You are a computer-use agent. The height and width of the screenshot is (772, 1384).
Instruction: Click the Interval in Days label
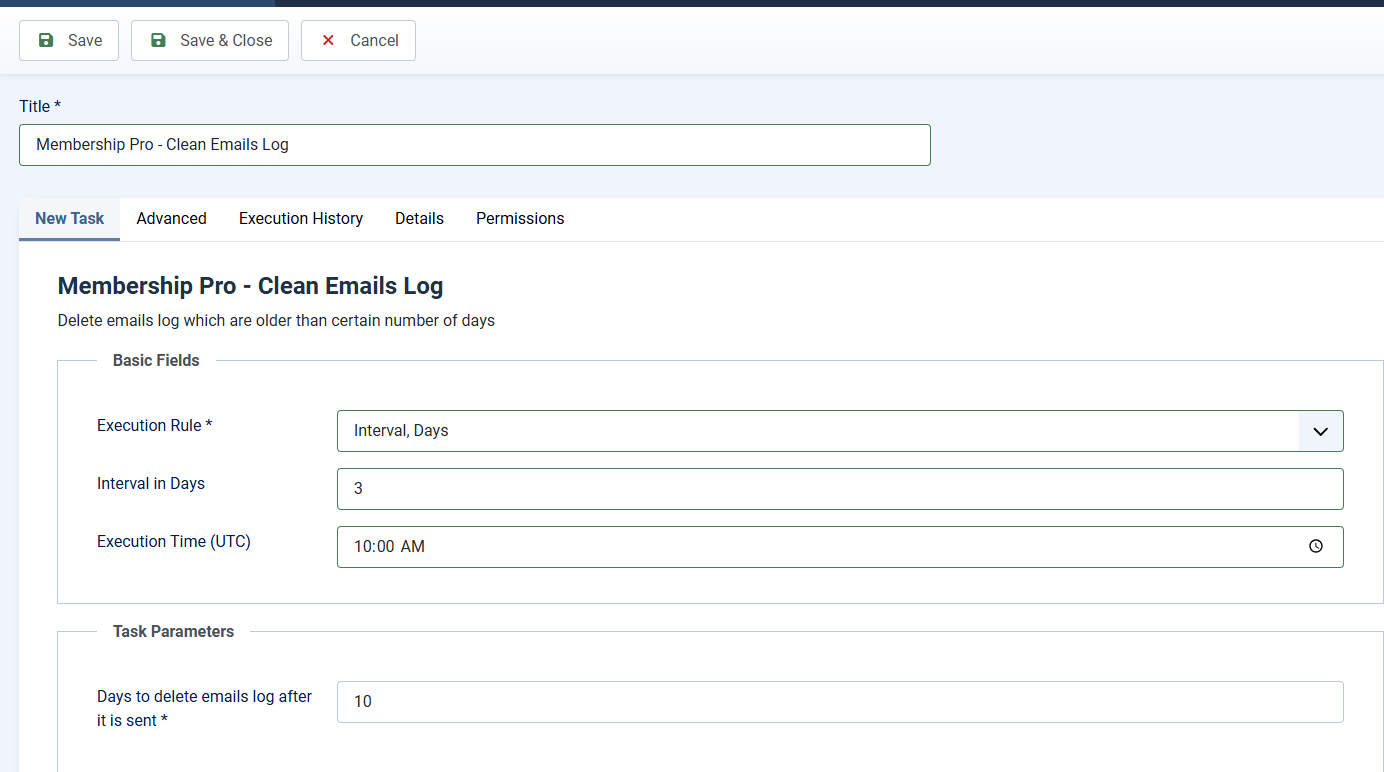151,484
